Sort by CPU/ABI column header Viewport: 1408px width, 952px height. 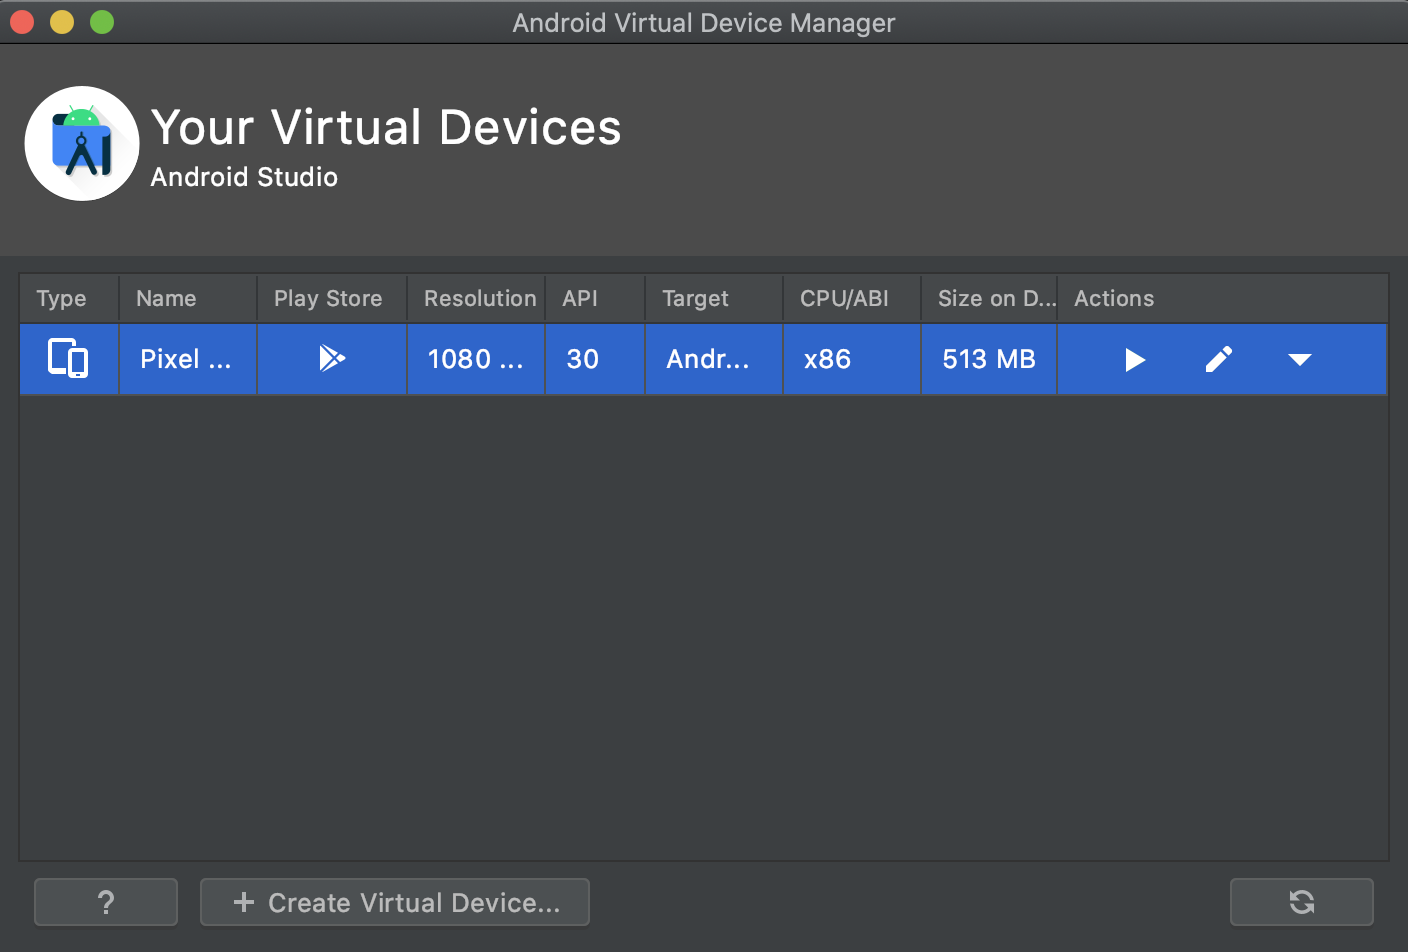click(x=852, y=298)
